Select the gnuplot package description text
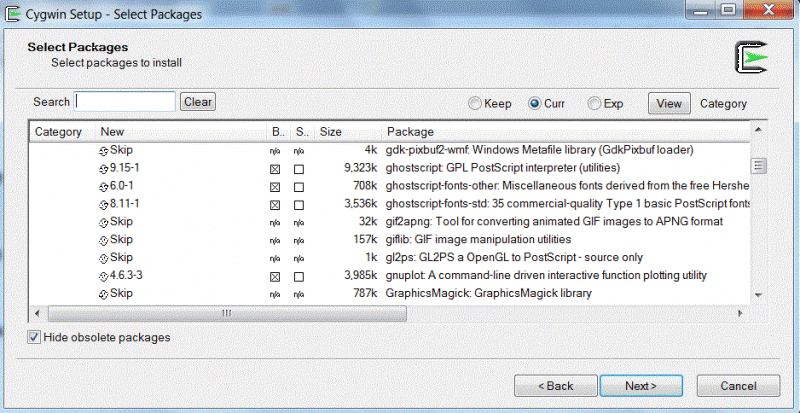This screenshot has height=413, width=800. [546, 276]
